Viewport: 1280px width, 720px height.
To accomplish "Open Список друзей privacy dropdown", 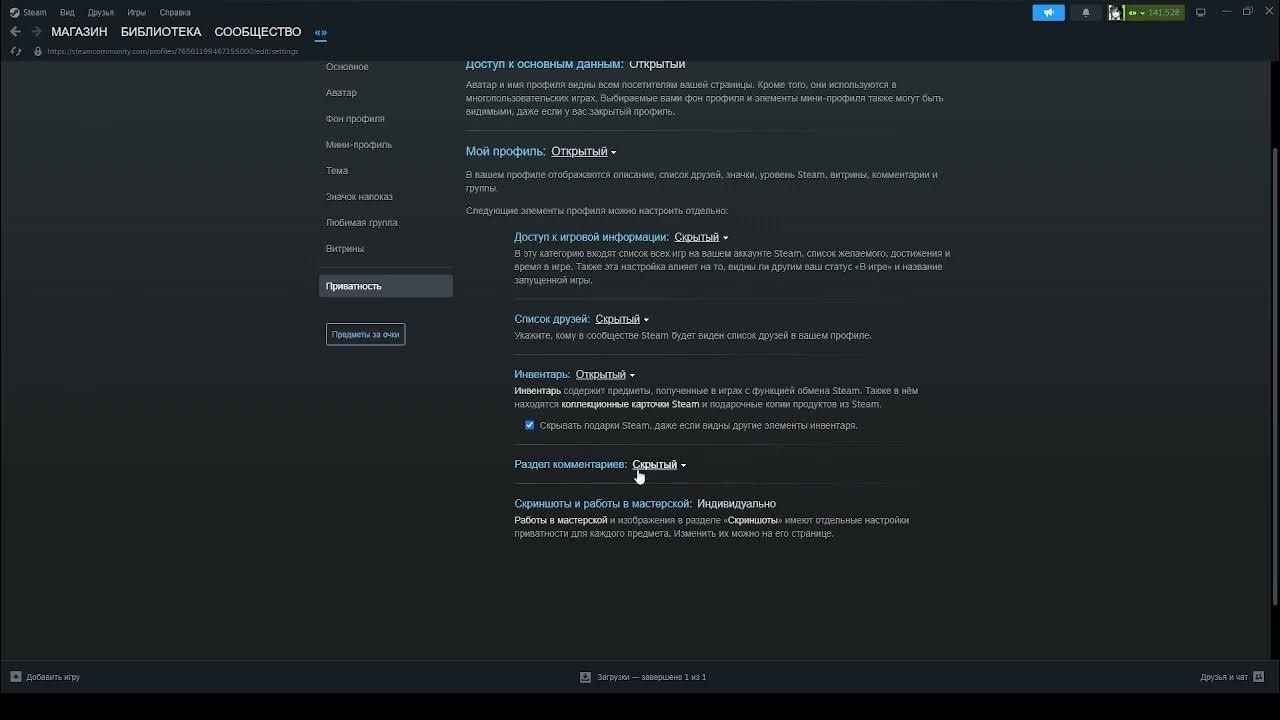I will click(622, 320).
